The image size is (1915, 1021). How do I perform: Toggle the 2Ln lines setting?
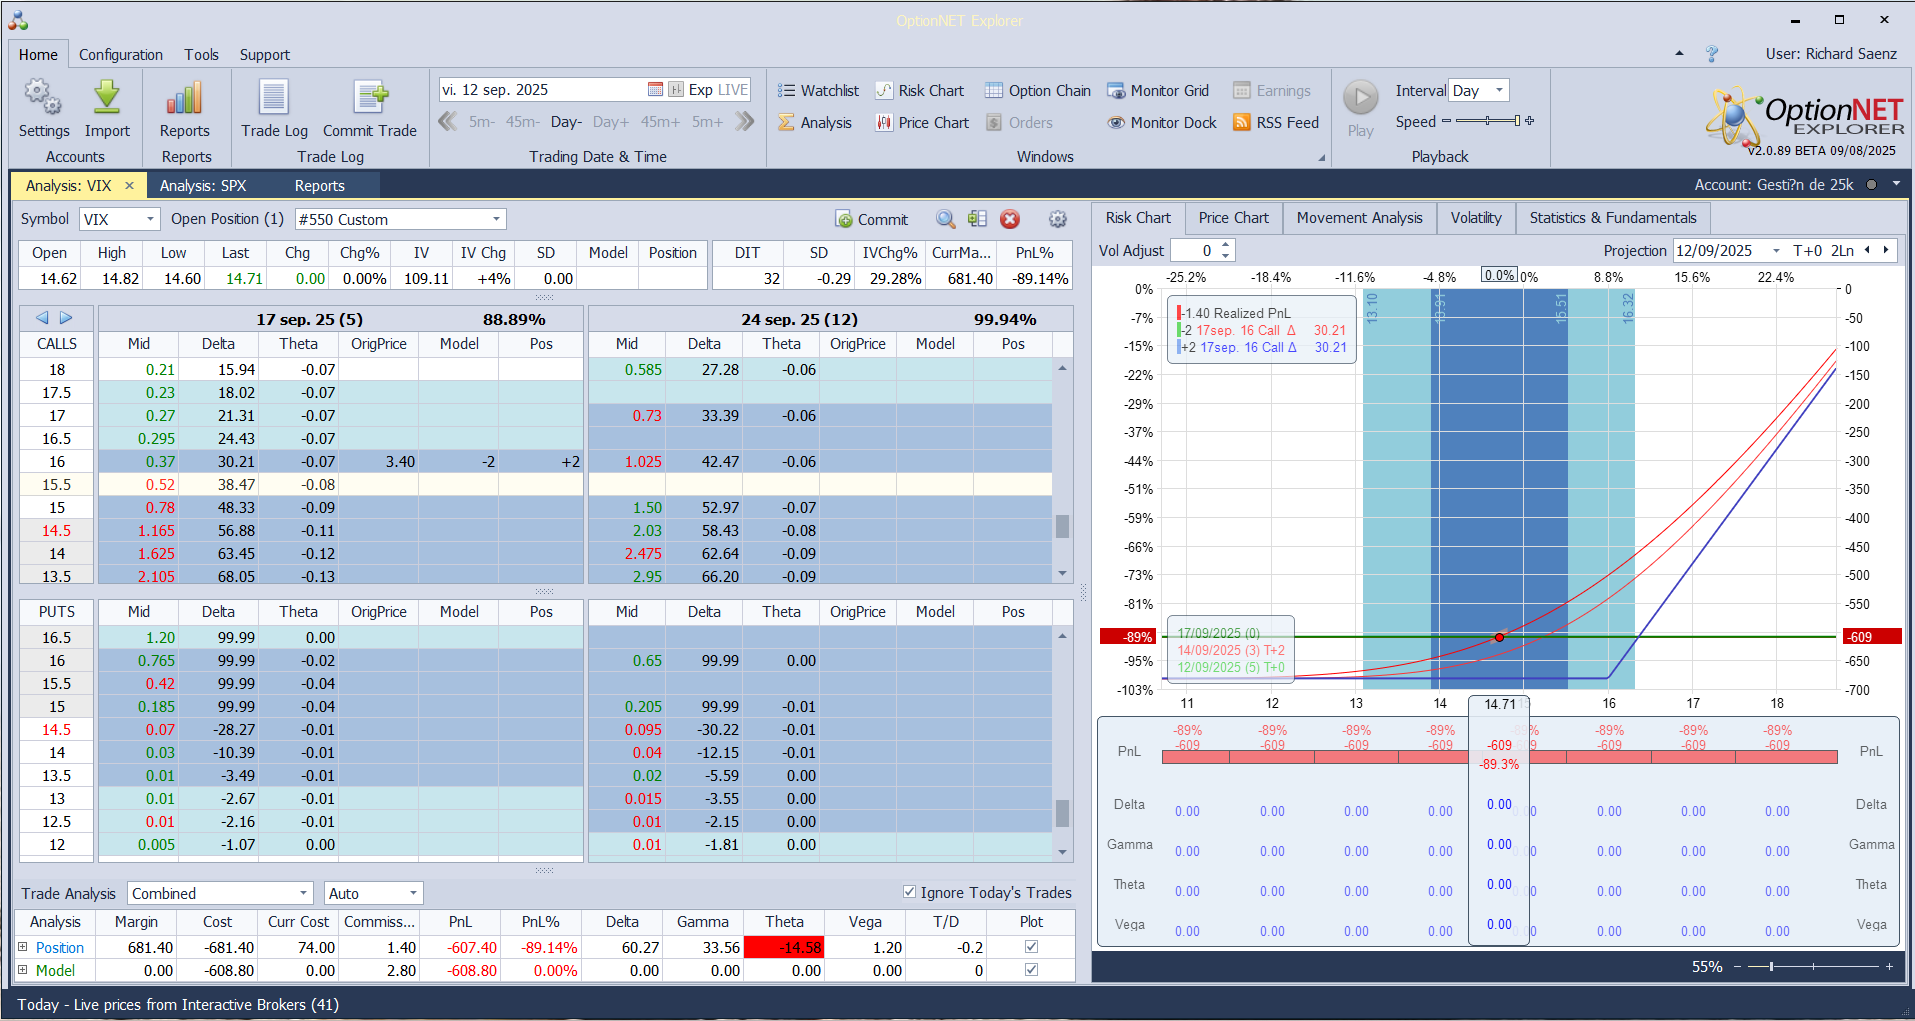1842,250
